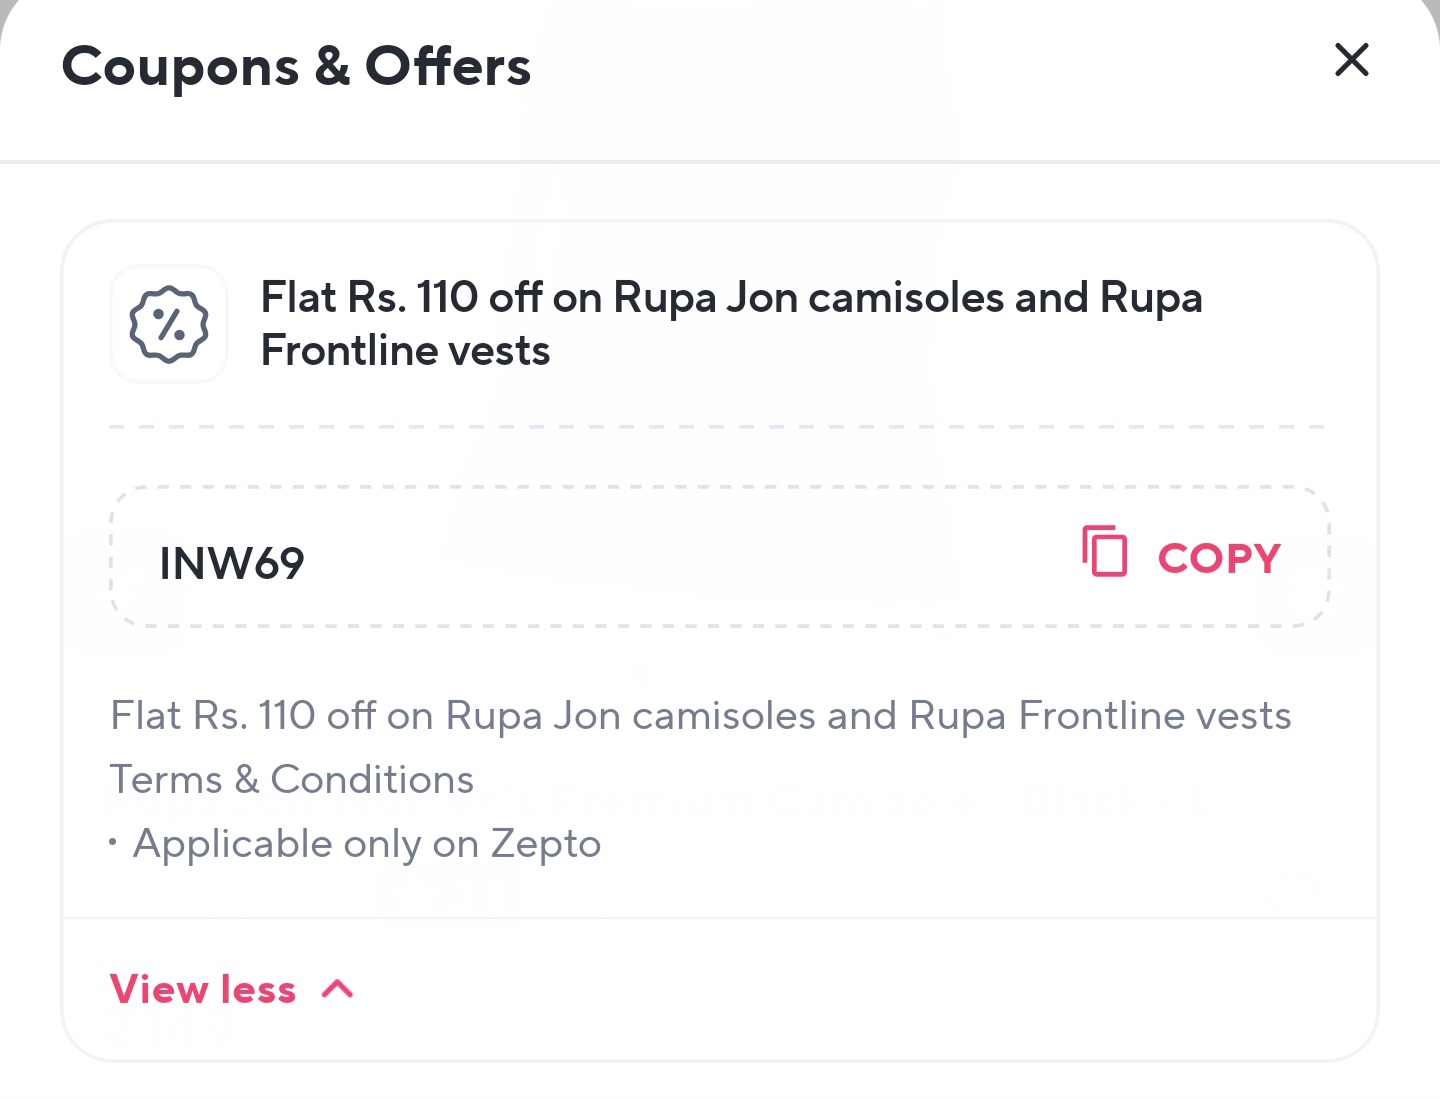Viewport: 1440px width, 1099px height.
Task: Click the ampersand in the sheet heading
Action: point(332,67)
